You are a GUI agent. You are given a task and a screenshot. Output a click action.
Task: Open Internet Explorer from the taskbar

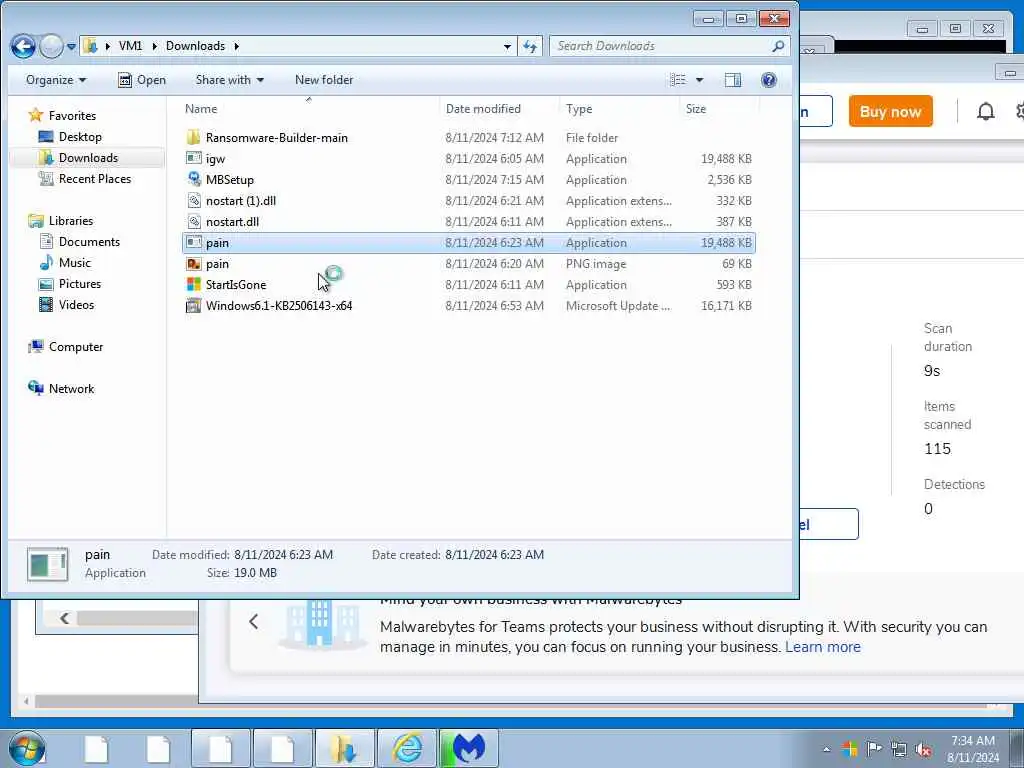point(406,748)
